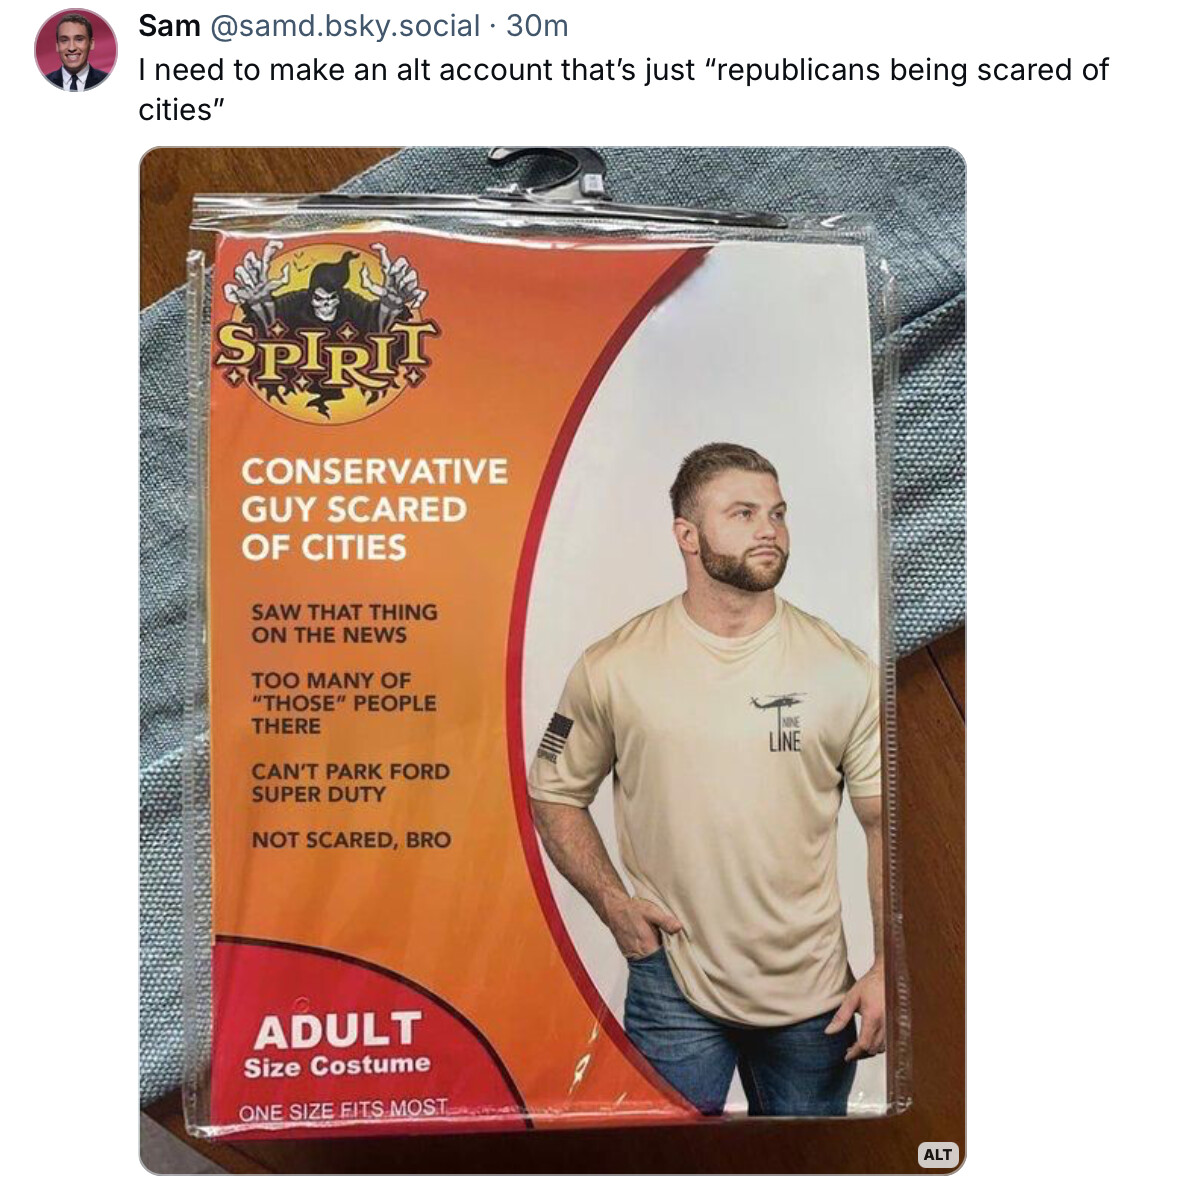Screen dimensions: 1196x1179
Task: Click the ALT badge on the image
Action: (937, 1154)
